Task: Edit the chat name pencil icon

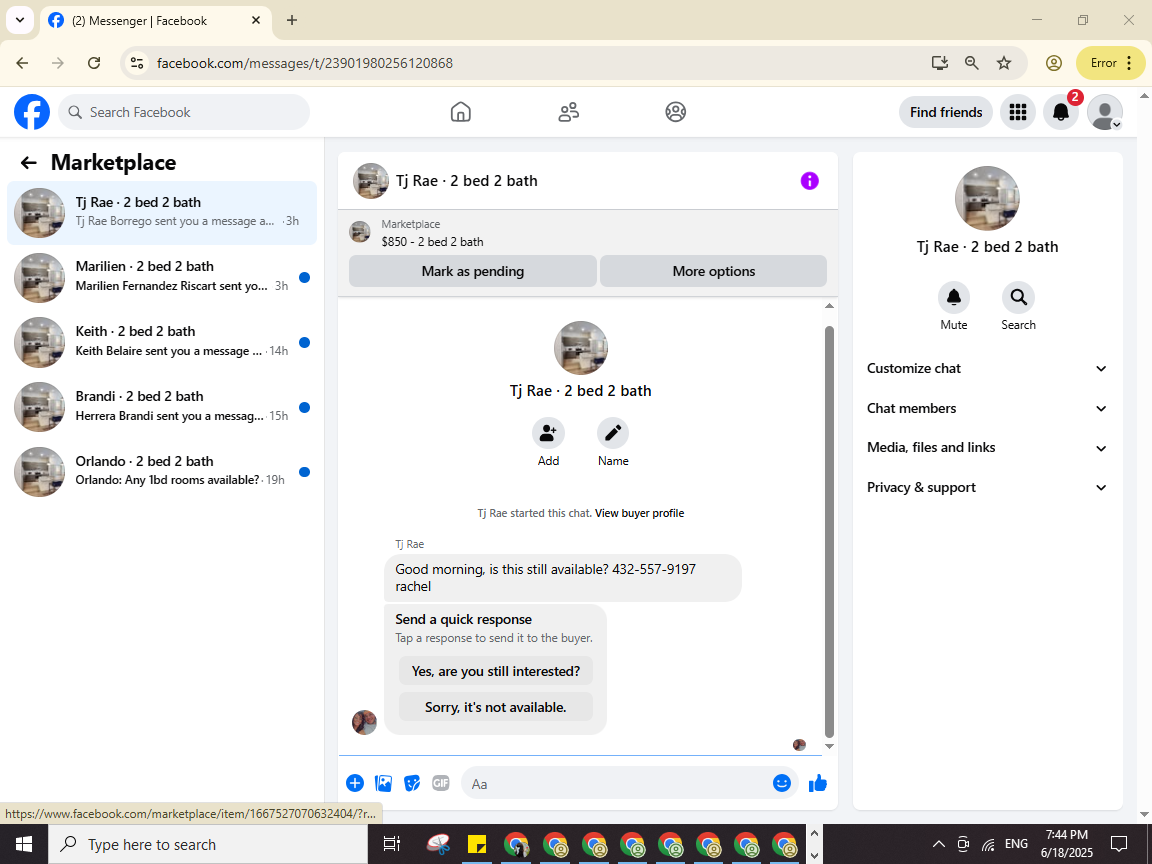Action: (x=613, y=433)
